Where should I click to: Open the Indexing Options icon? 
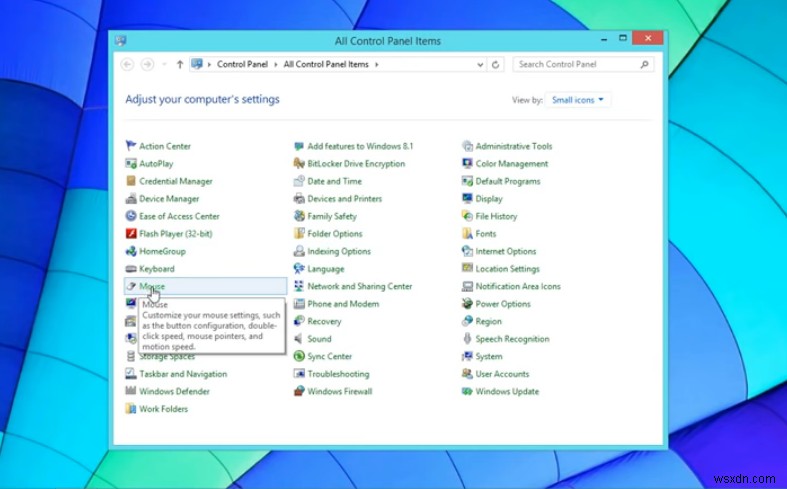tap(299, 251)
